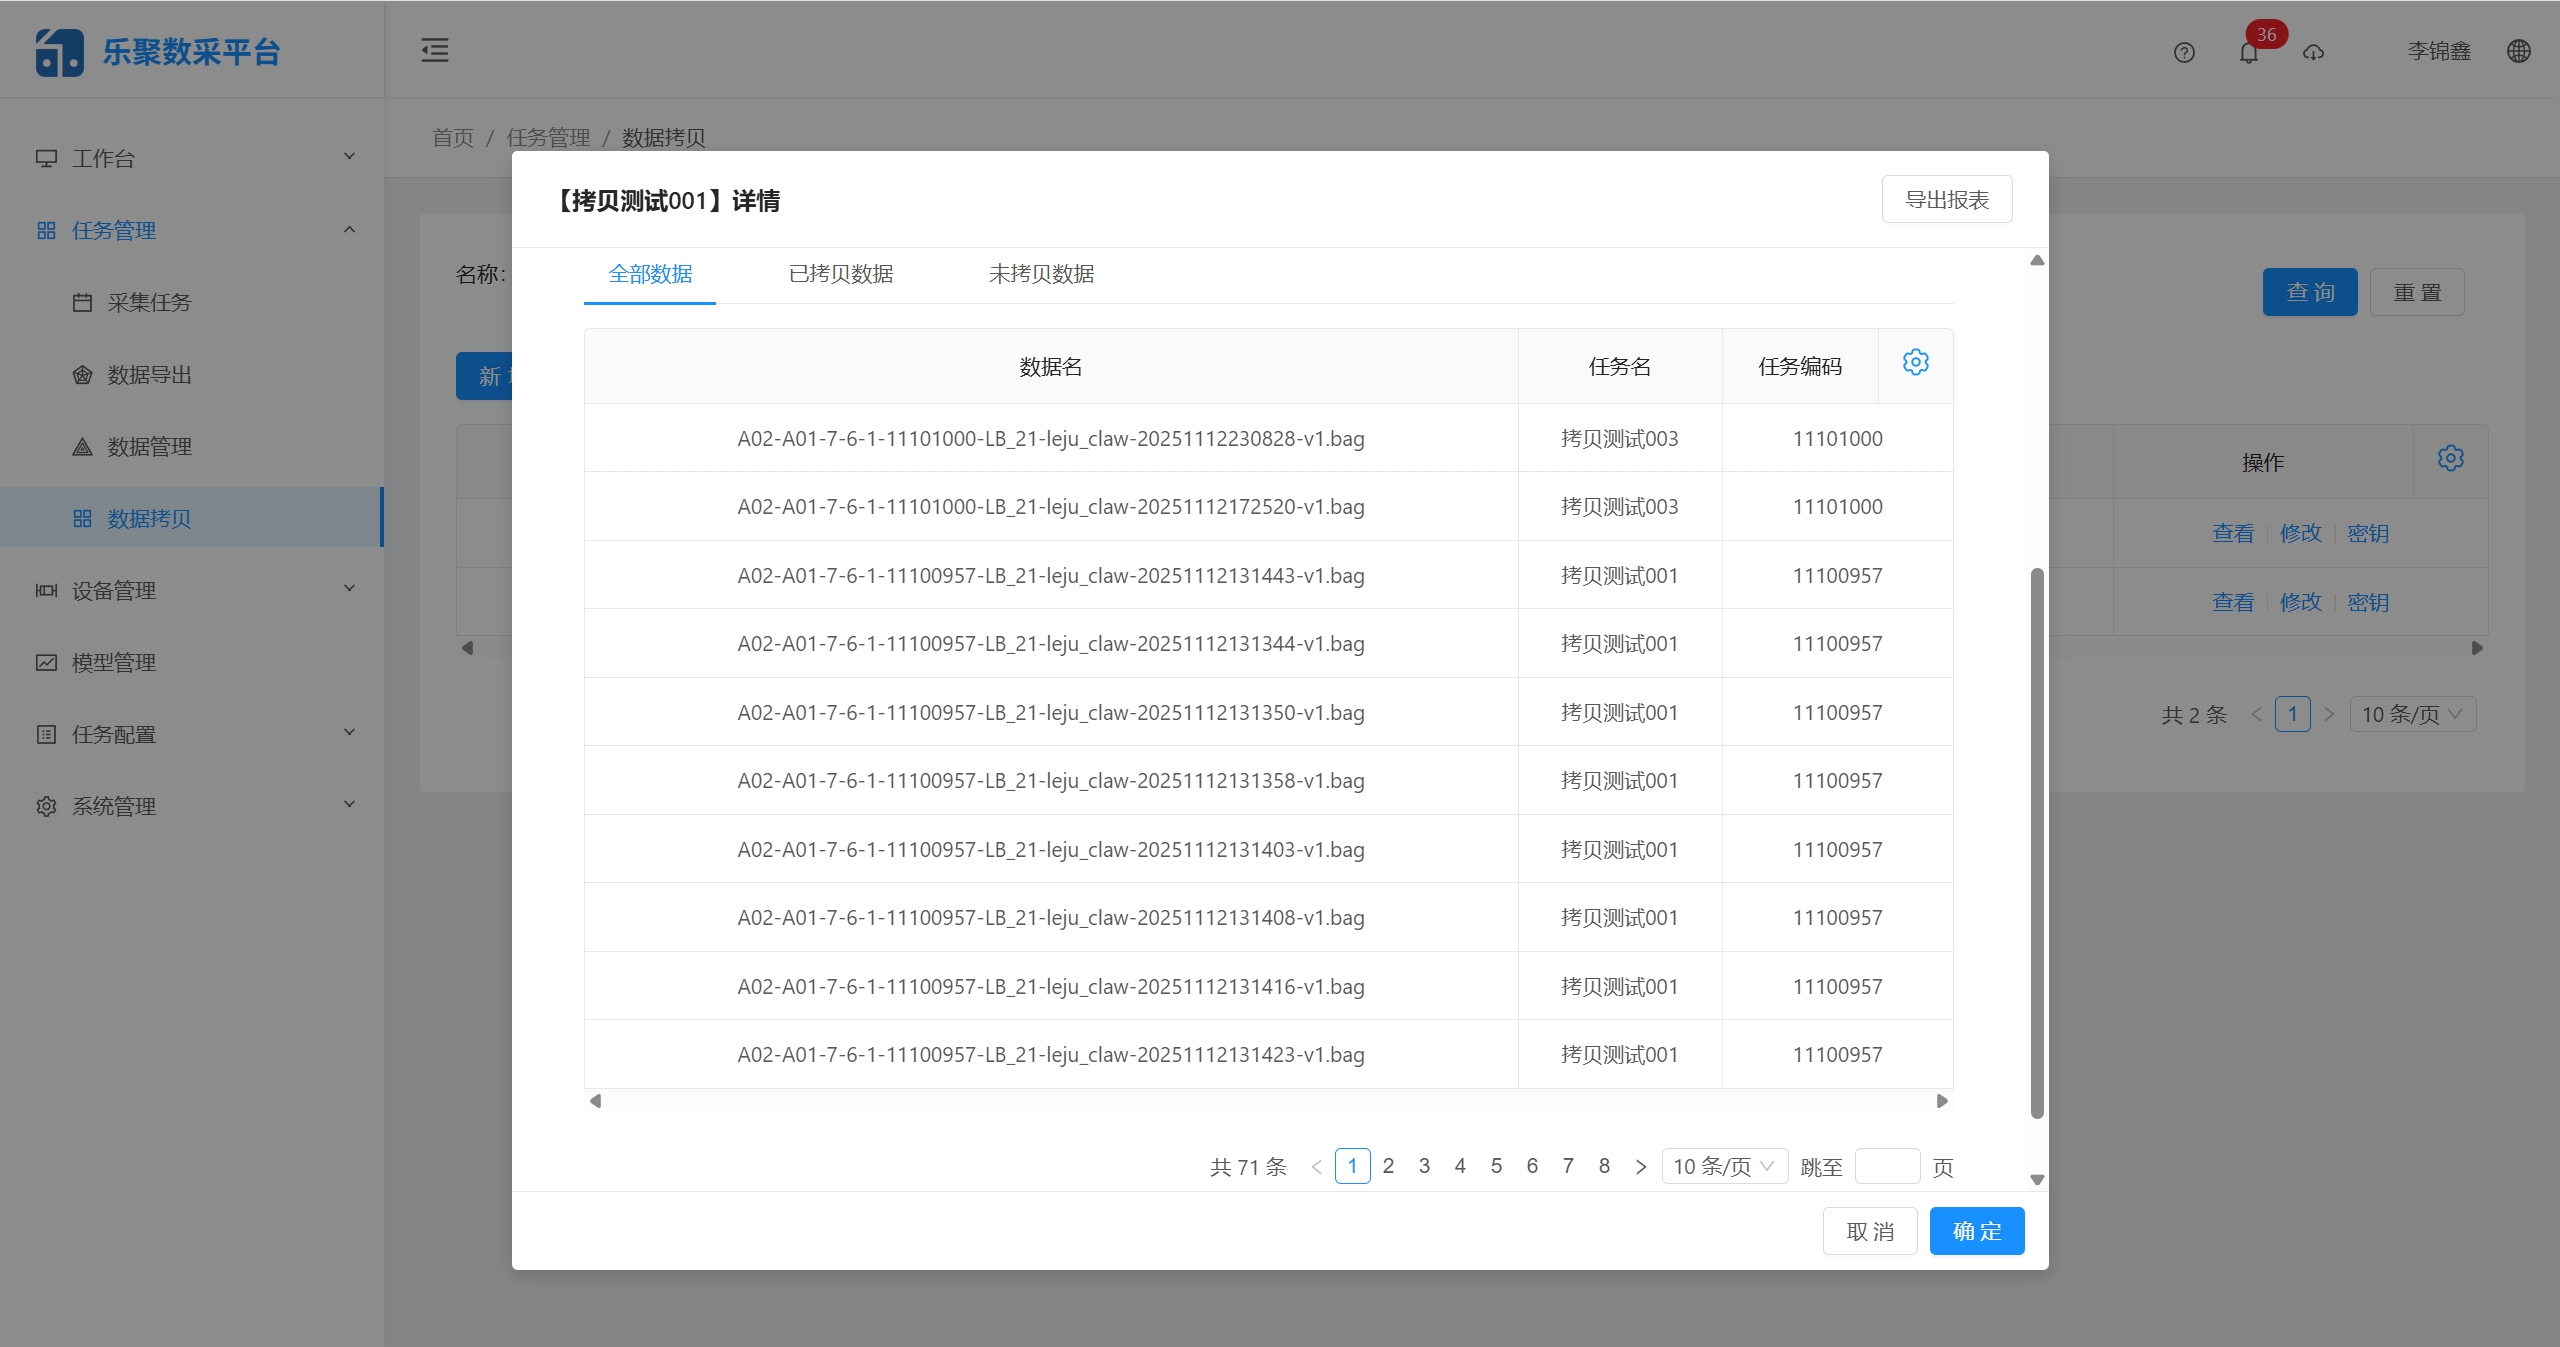Toggle the sidebar collapse menu icon
Viewport: 2560px width, 1347px height.
coord(435,50)
